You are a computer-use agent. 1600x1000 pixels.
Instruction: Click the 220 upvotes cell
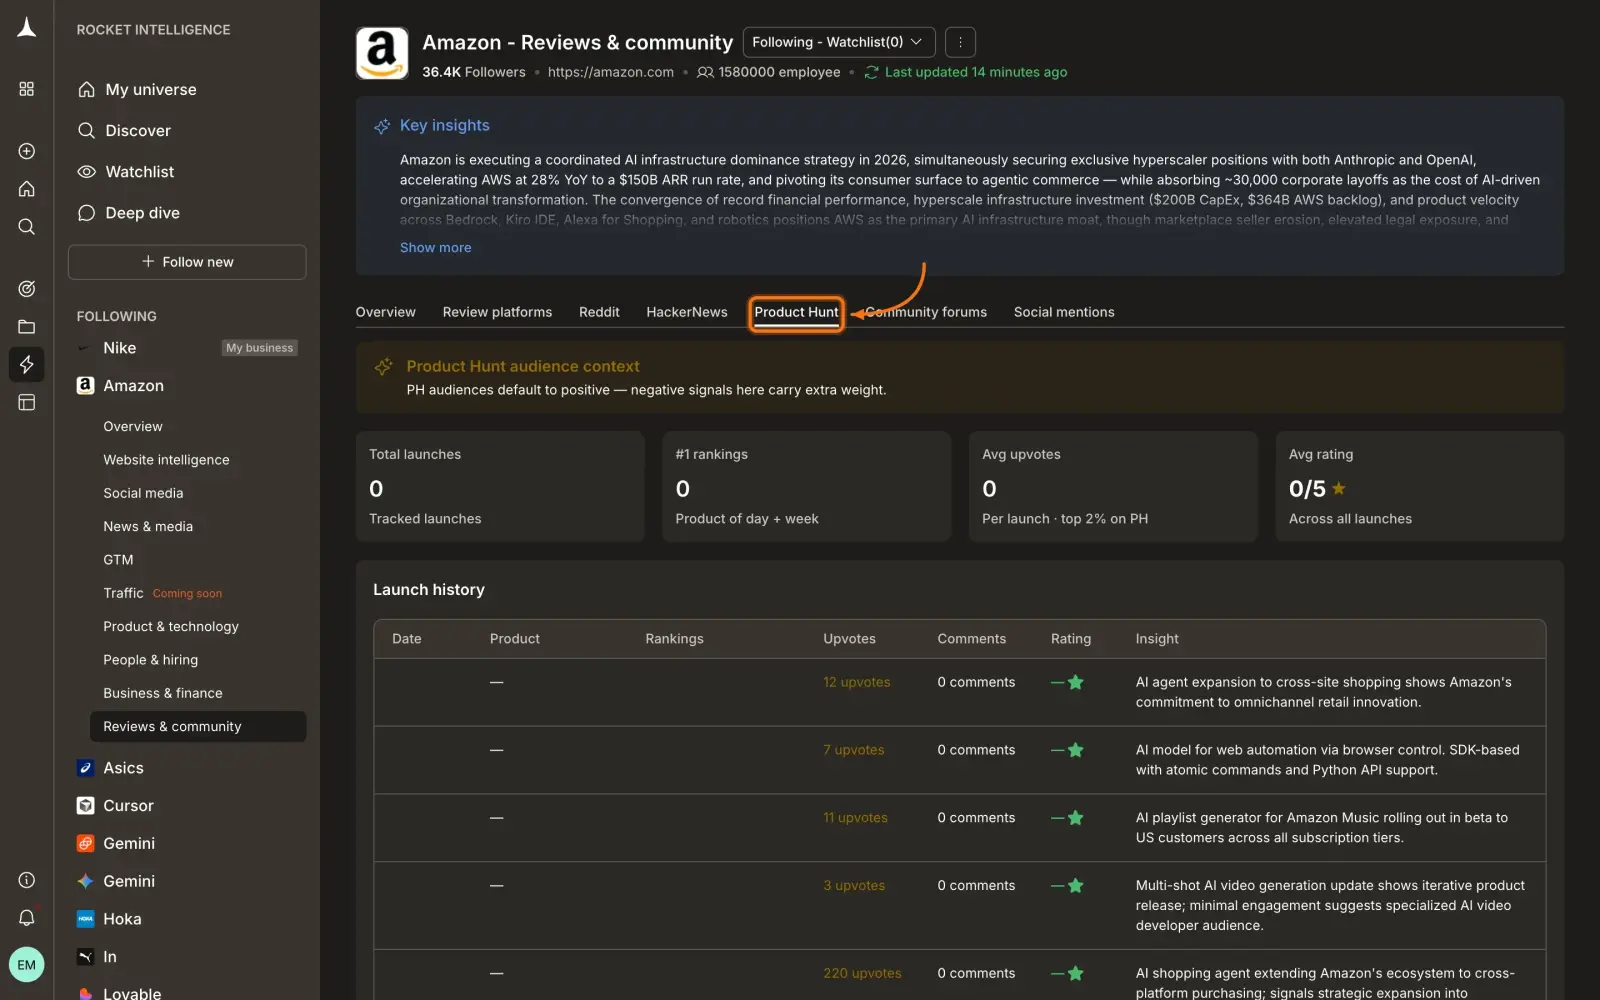(x=862, y=973)
